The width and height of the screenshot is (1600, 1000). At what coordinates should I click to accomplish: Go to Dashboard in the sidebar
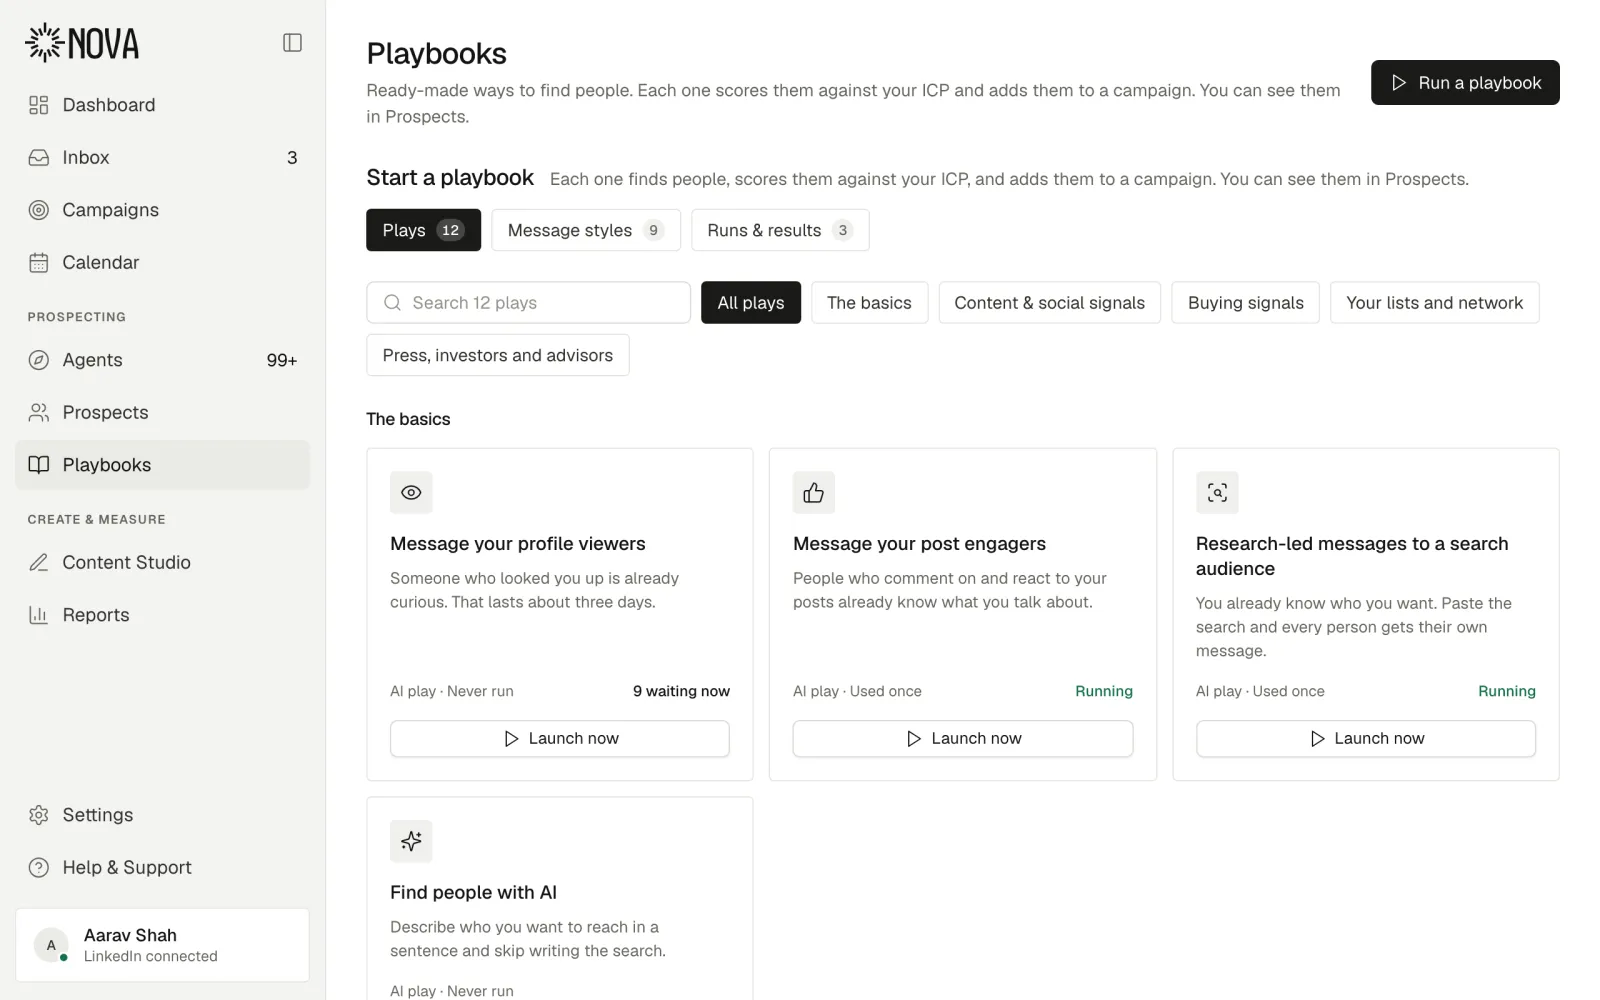point(109,105)
